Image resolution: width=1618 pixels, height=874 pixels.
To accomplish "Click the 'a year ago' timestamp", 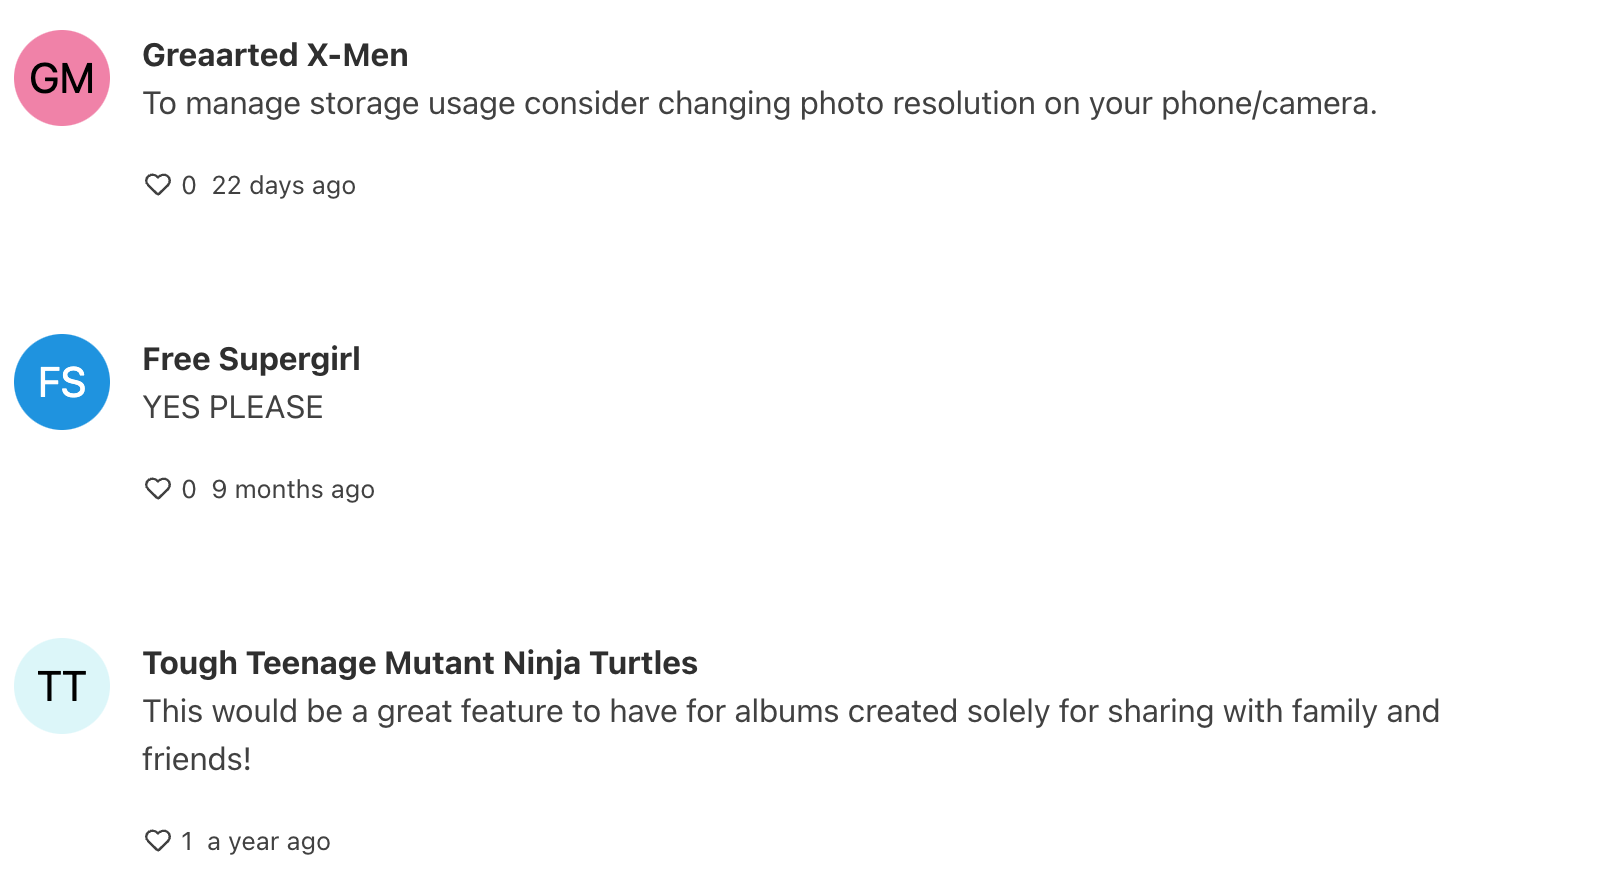I will pyautogui.click(x=266, y=841).
